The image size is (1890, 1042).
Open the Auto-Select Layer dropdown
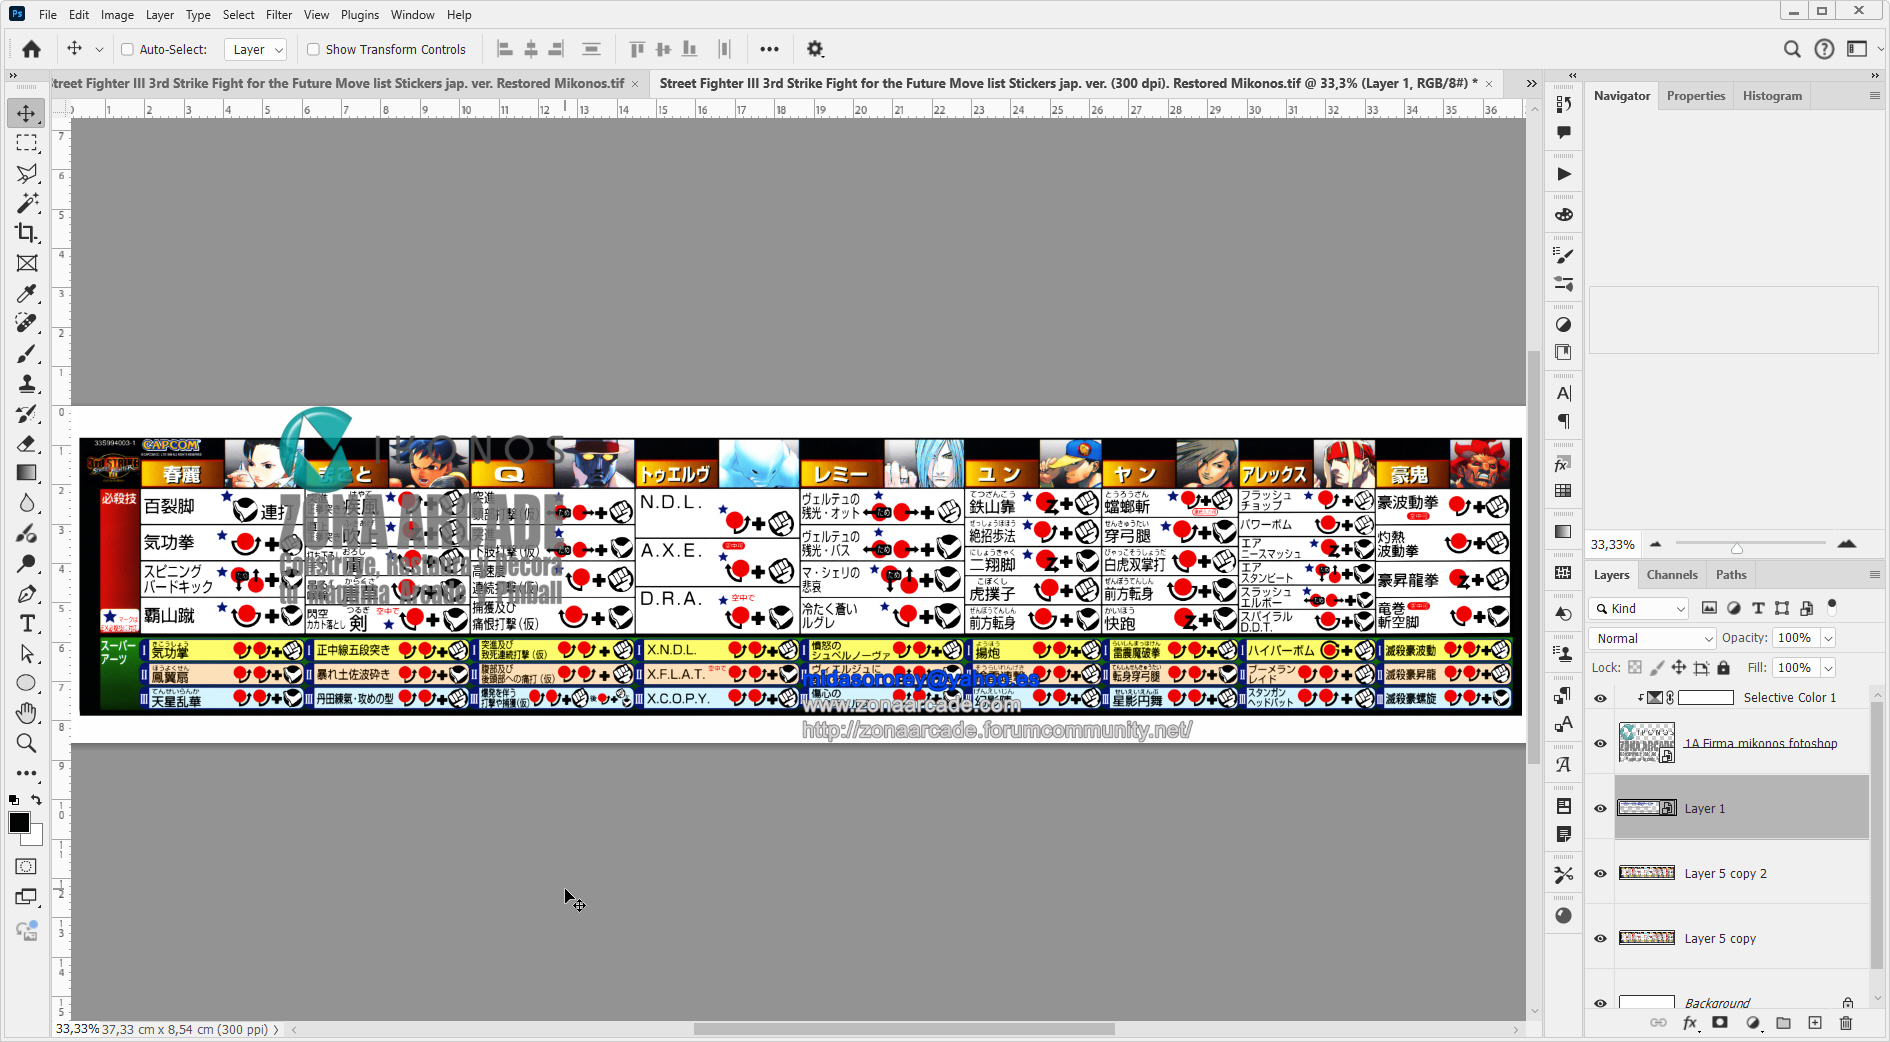point(256,49)
